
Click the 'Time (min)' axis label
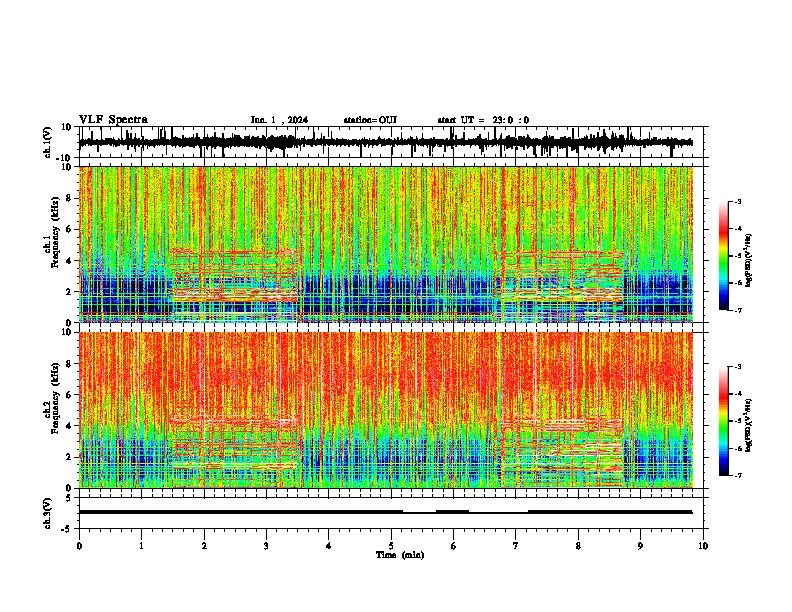coord(400,555)
